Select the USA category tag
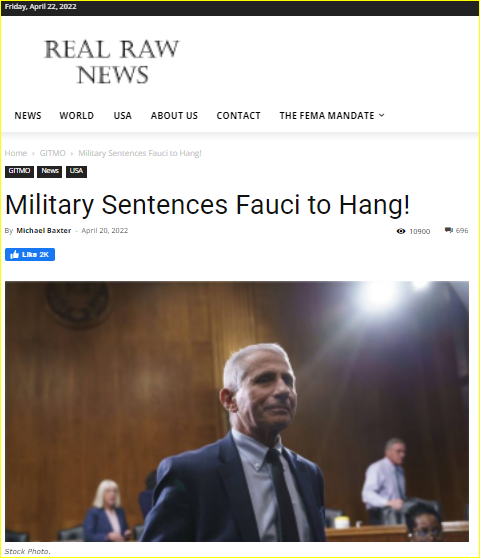Viewport: 480px width, 558px height. tap(76, 172)
